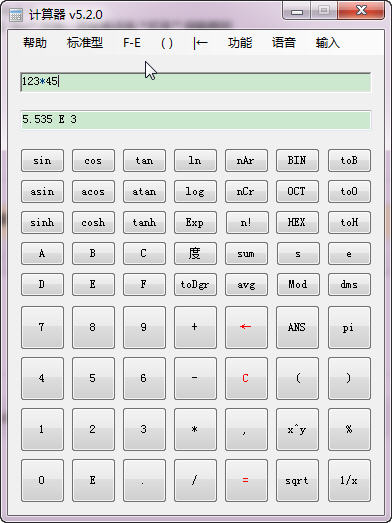Click the n! factorial button
The height and width of the screenshot is (523, 392).
pyautogui.click(x=247, y=222)
